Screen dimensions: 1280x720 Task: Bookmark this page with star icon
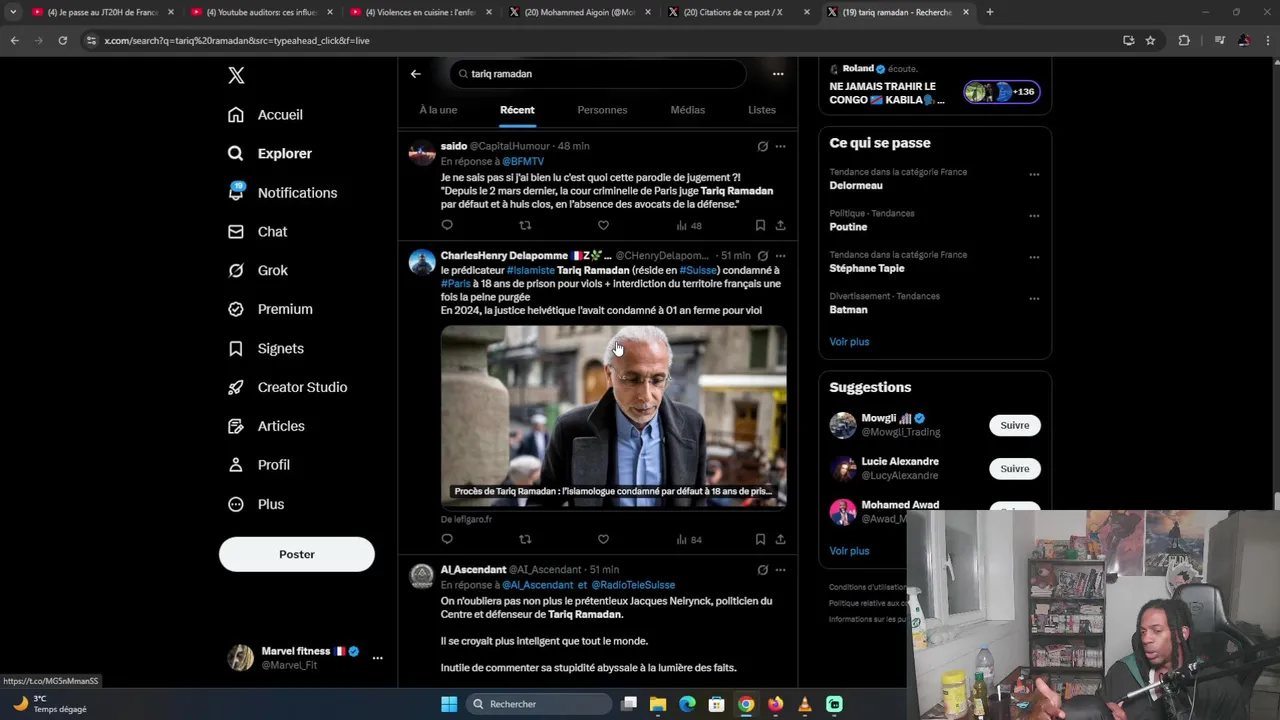coord(1151,41)
